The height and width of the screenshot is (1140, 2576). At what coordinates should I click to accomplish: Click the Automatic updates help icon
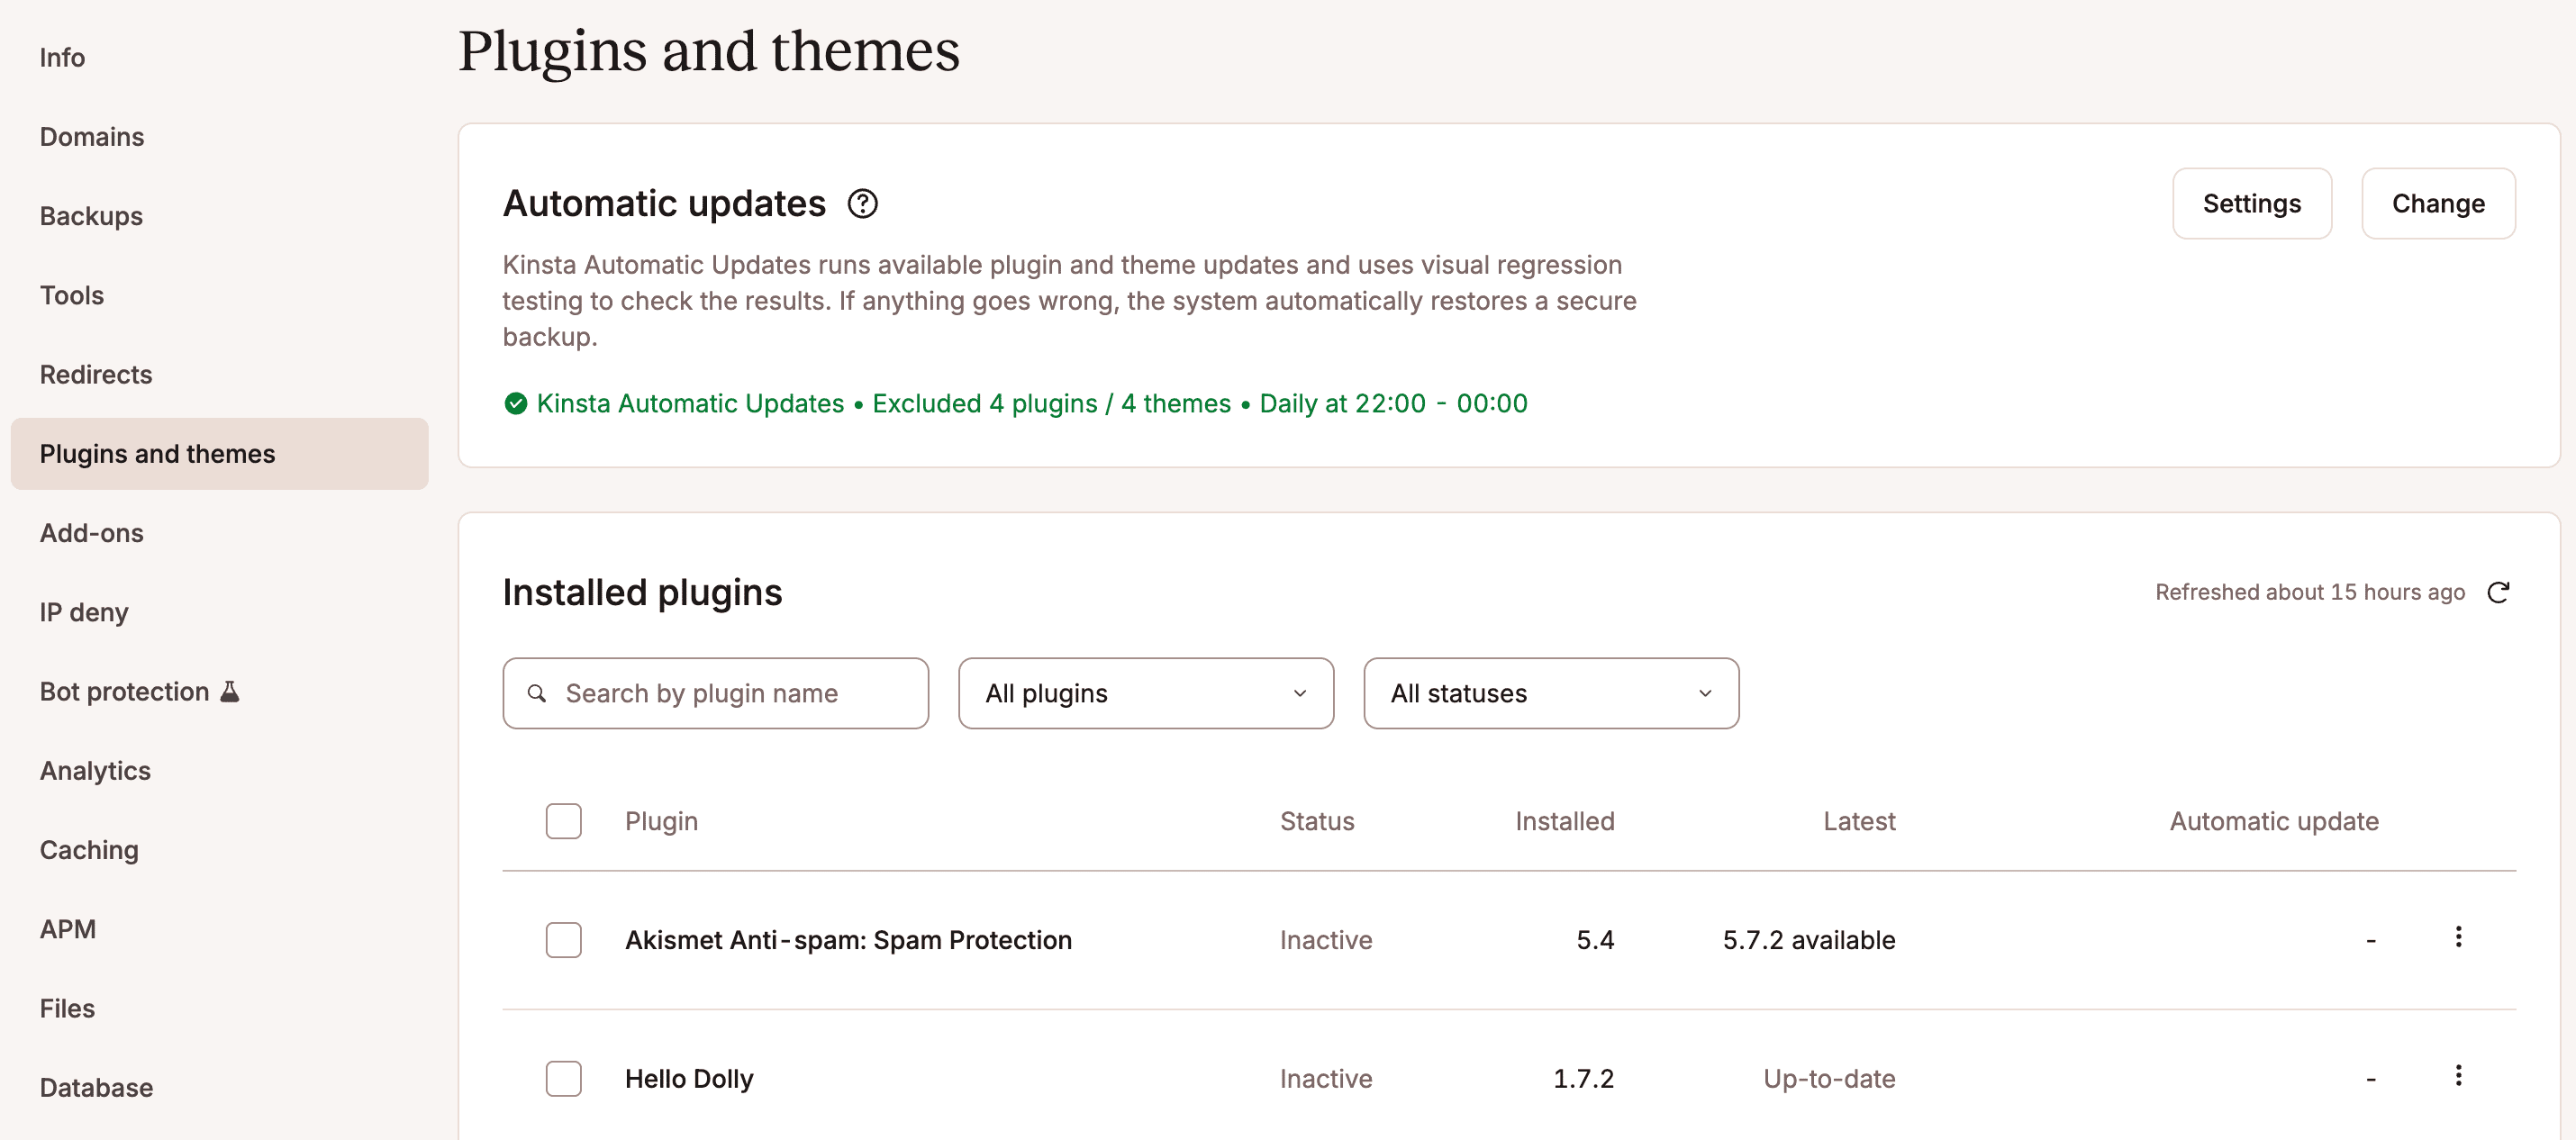tap(862, 204)
